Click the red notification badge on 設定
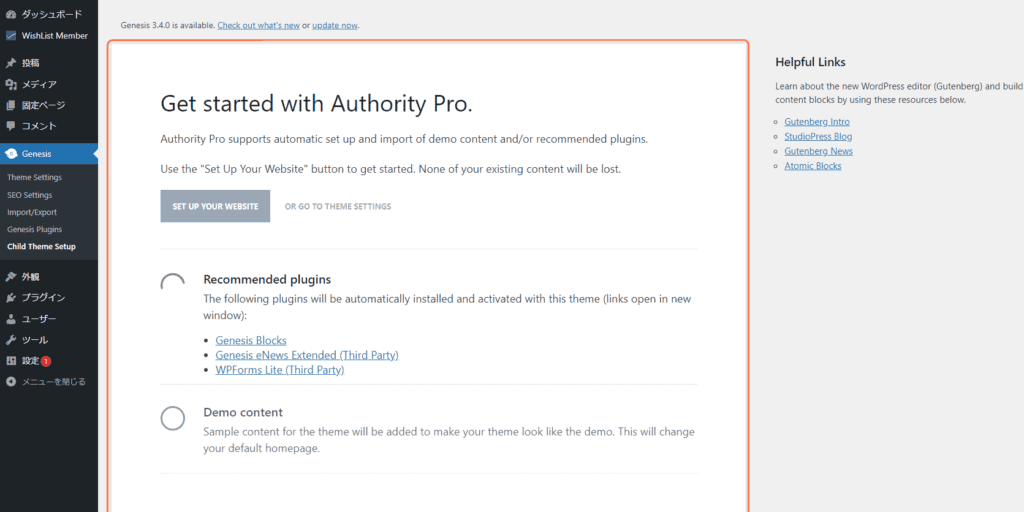Viewport: 1024px width, 512px height. 46,361
